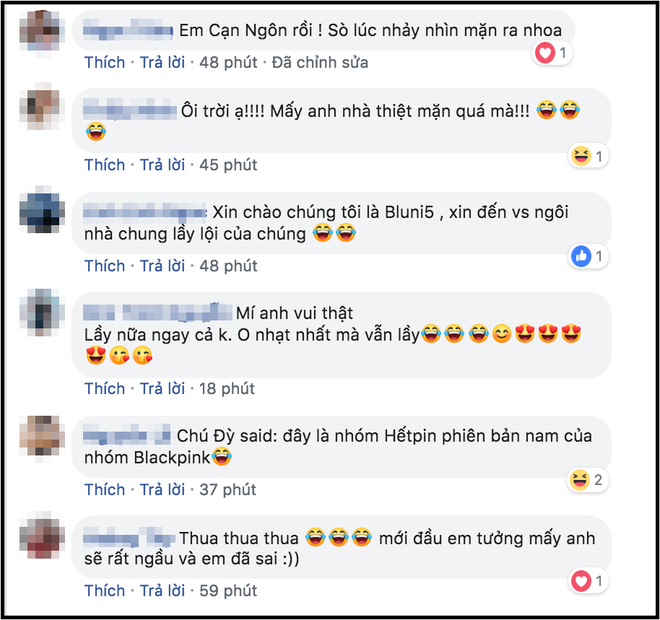
Task: Click thumbs-up reaction on Bluni5 comment
Action: 588,256
